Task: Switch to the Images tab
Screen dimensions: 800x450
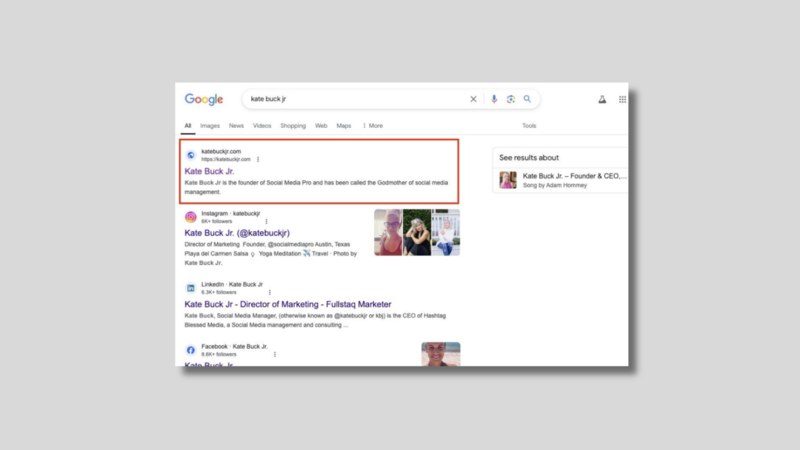Action: pos(210,126)
